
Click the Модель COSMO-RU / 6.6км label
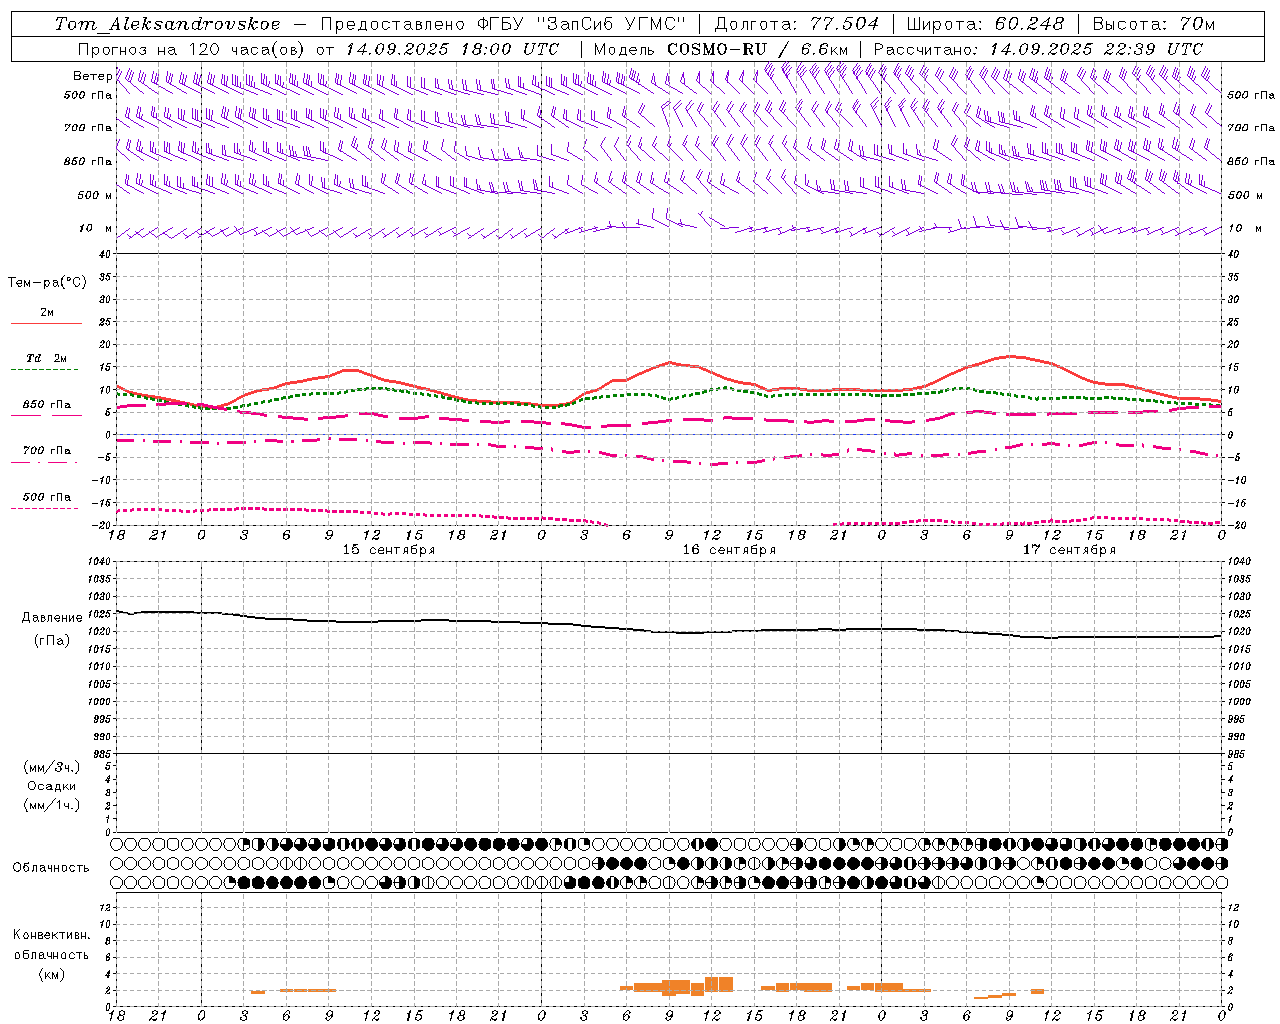coord(721,49)
